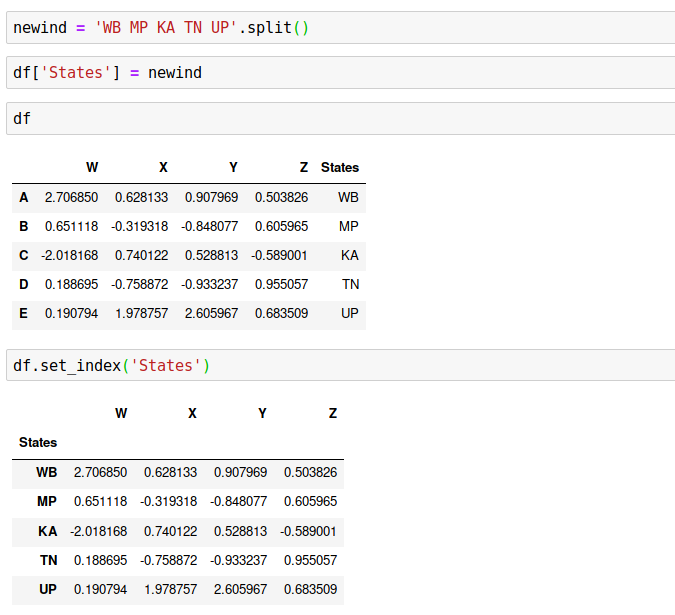Click W column header in first table
The width and height of the screenshot is (675, 615).
(92, 168)
